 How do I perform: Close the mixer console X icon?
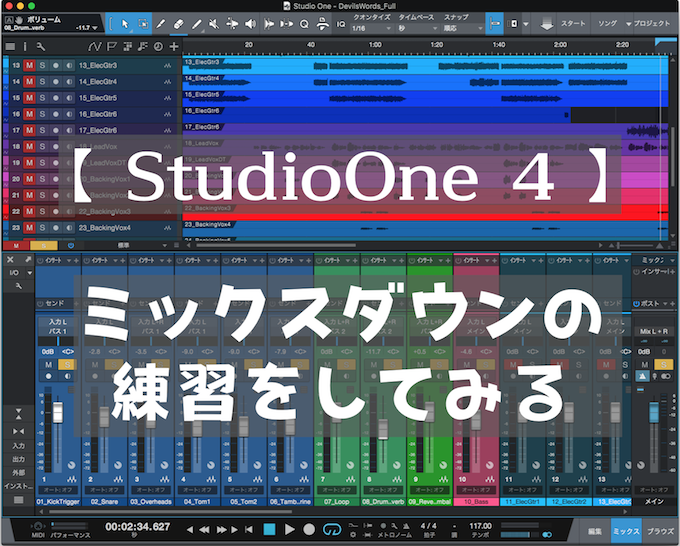(x=10, y=260)
